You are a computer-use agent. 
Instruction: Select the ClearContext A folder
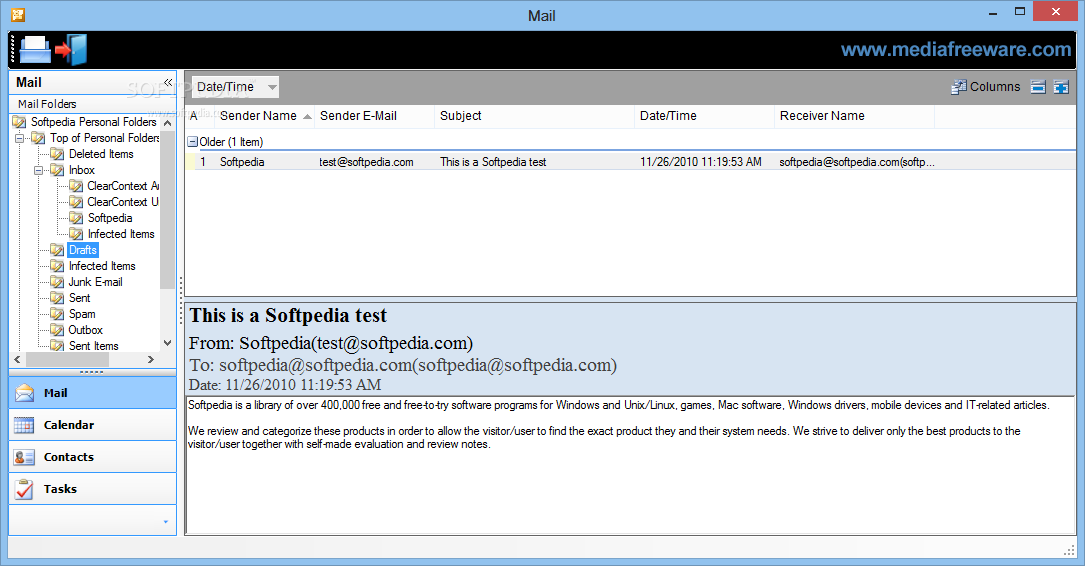[x=122, y=186]
